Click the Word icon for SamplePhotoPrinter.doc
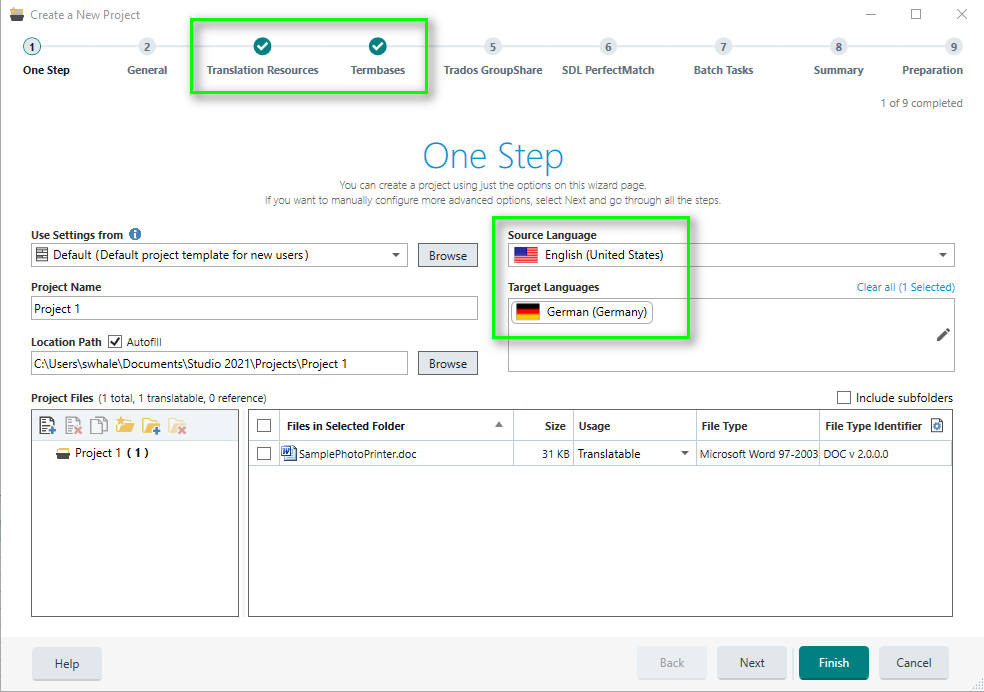This screenshot has height=692, width=984. 290,453
